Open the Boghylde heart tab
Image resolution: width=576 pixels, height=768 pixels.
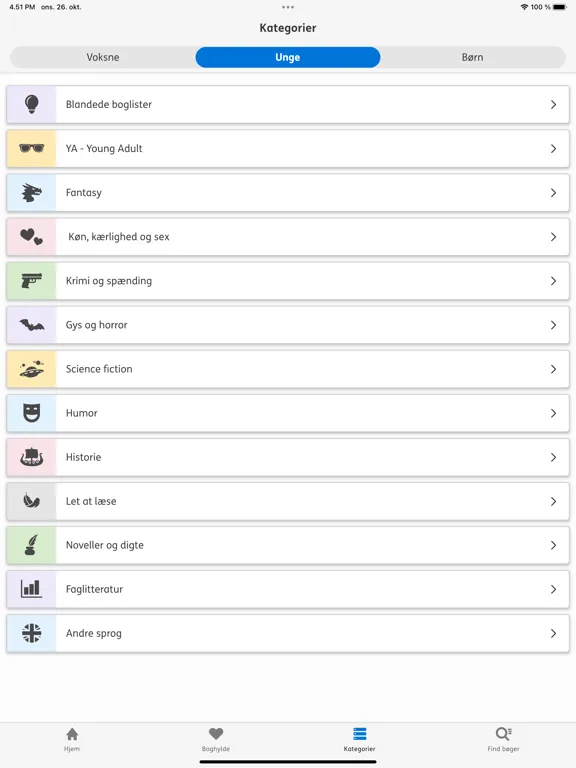[x=216, y=739]
